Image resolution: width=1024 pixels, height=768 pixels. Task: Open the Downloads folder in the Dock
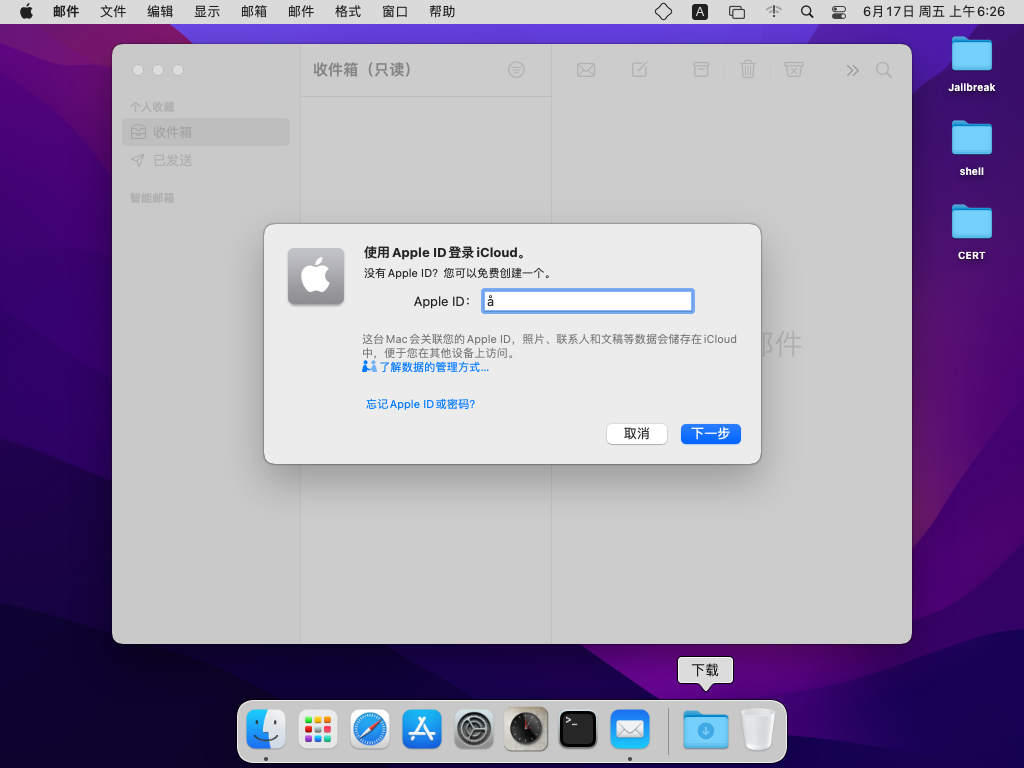click(705, 730)
